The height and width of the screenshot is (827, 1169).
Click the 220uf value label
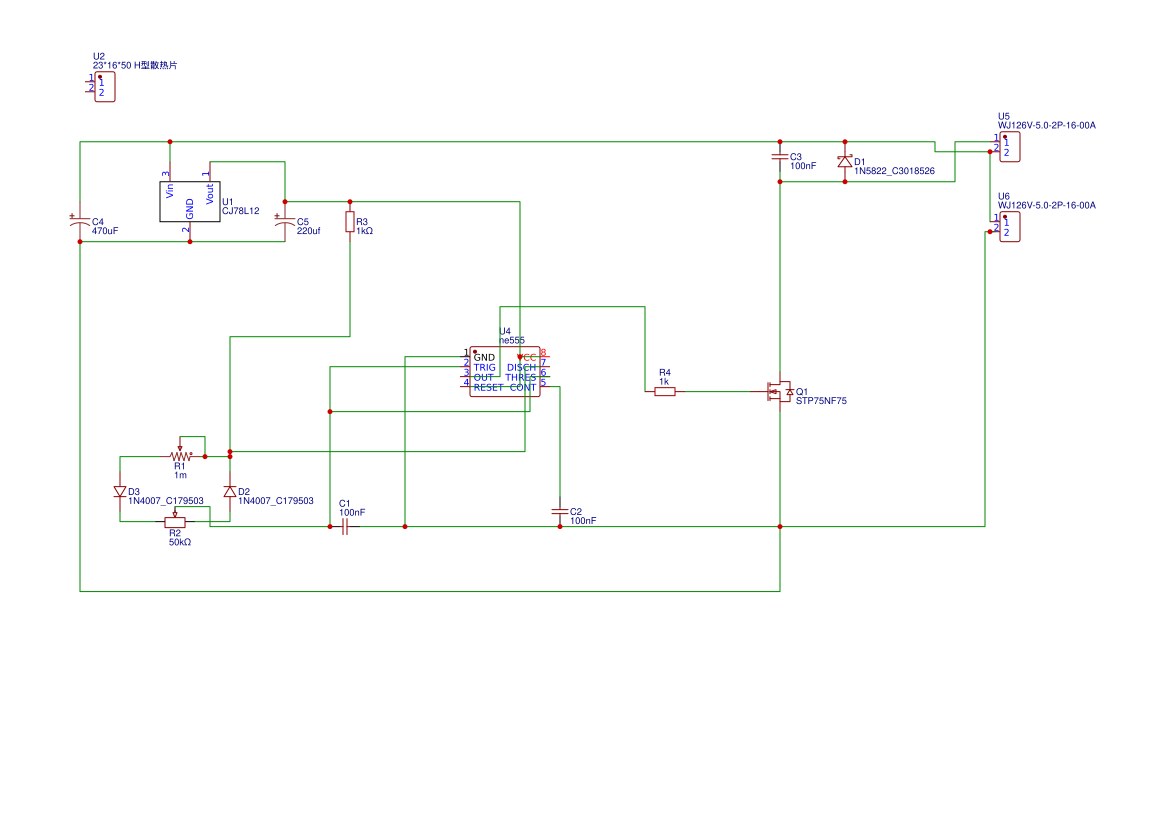[x=309, y=231]
